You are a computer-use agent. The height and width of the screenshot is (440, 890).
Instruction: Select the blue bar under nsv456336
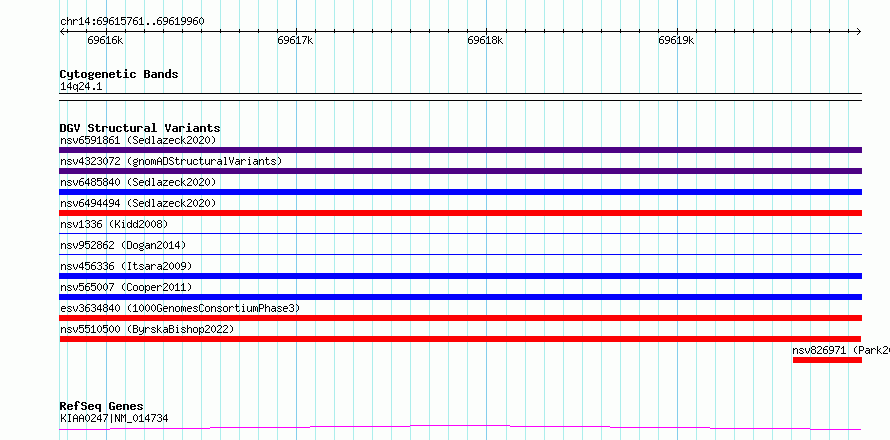pyautogui.click(x=460, y=276)
